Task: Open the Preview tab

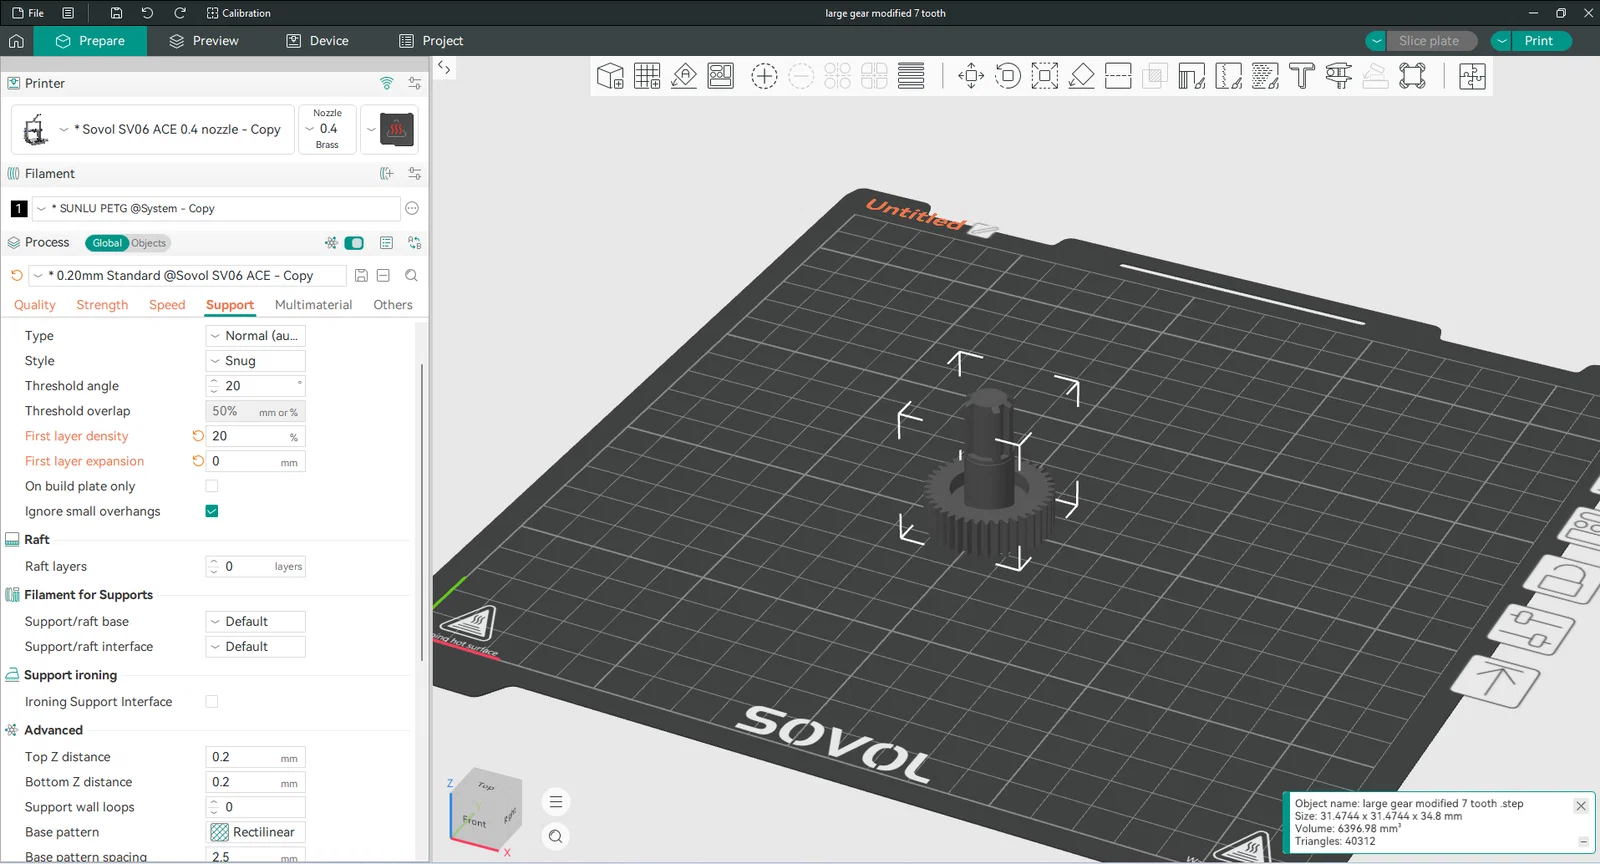Action: pos(204,41)
